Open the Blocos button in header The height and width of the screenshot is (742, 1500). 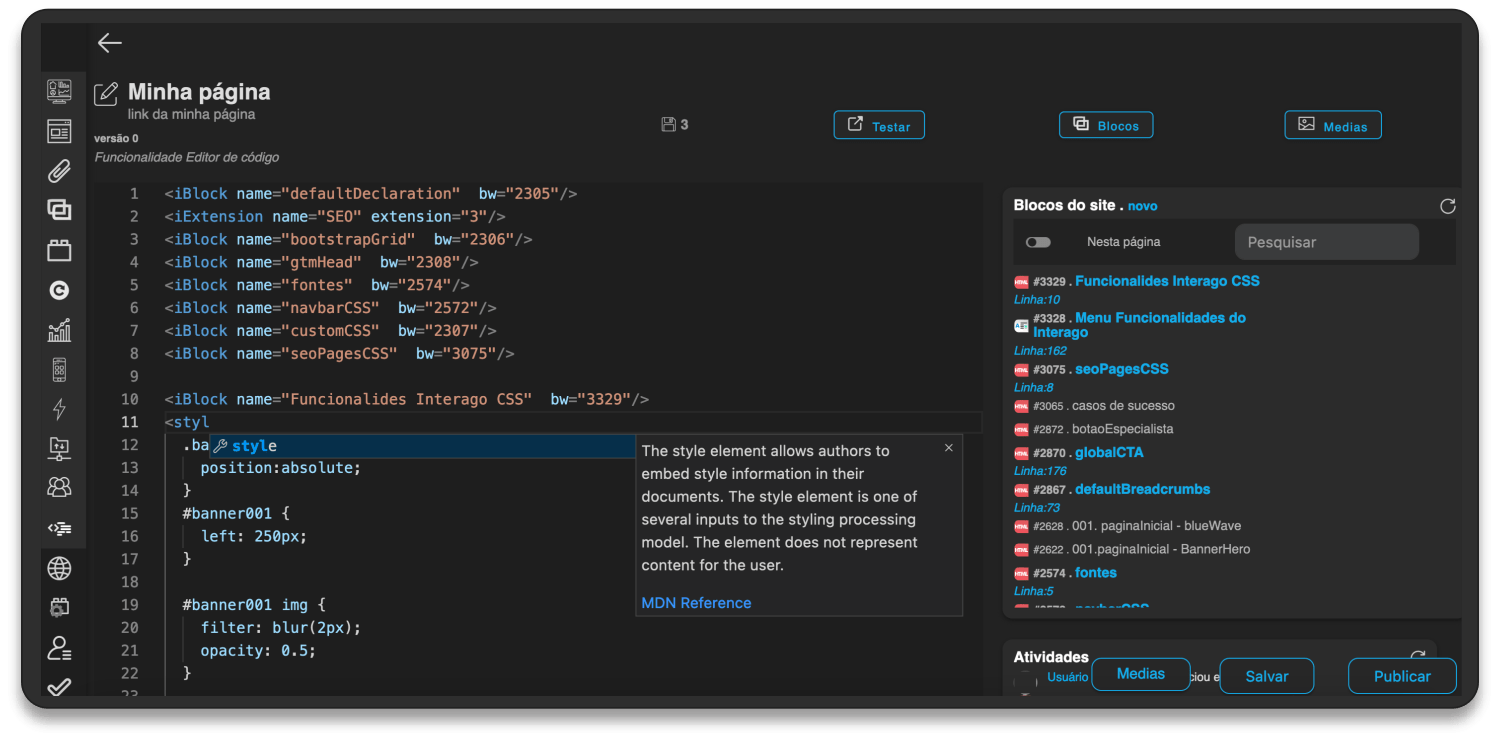[1106, 125]
